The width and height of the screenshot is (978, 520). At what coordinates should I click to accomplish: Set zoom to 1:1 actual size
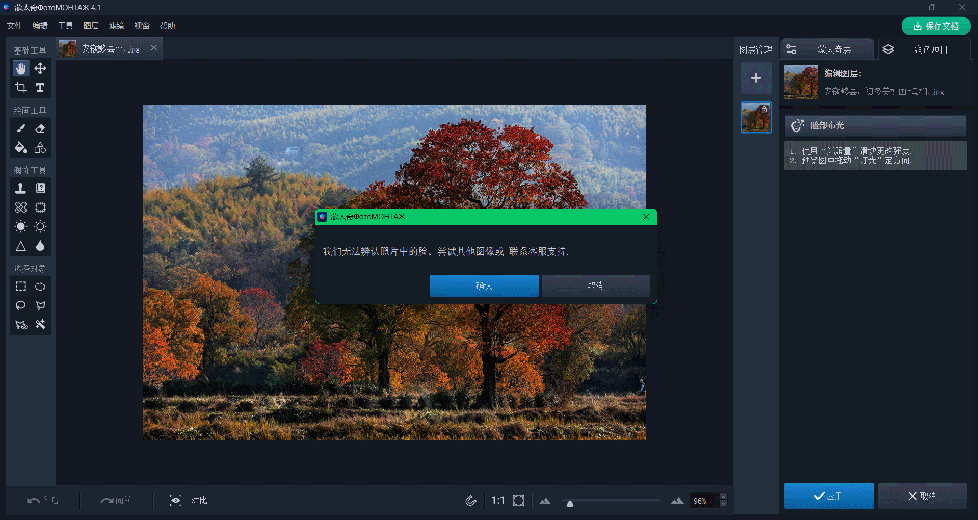point(498,501)
